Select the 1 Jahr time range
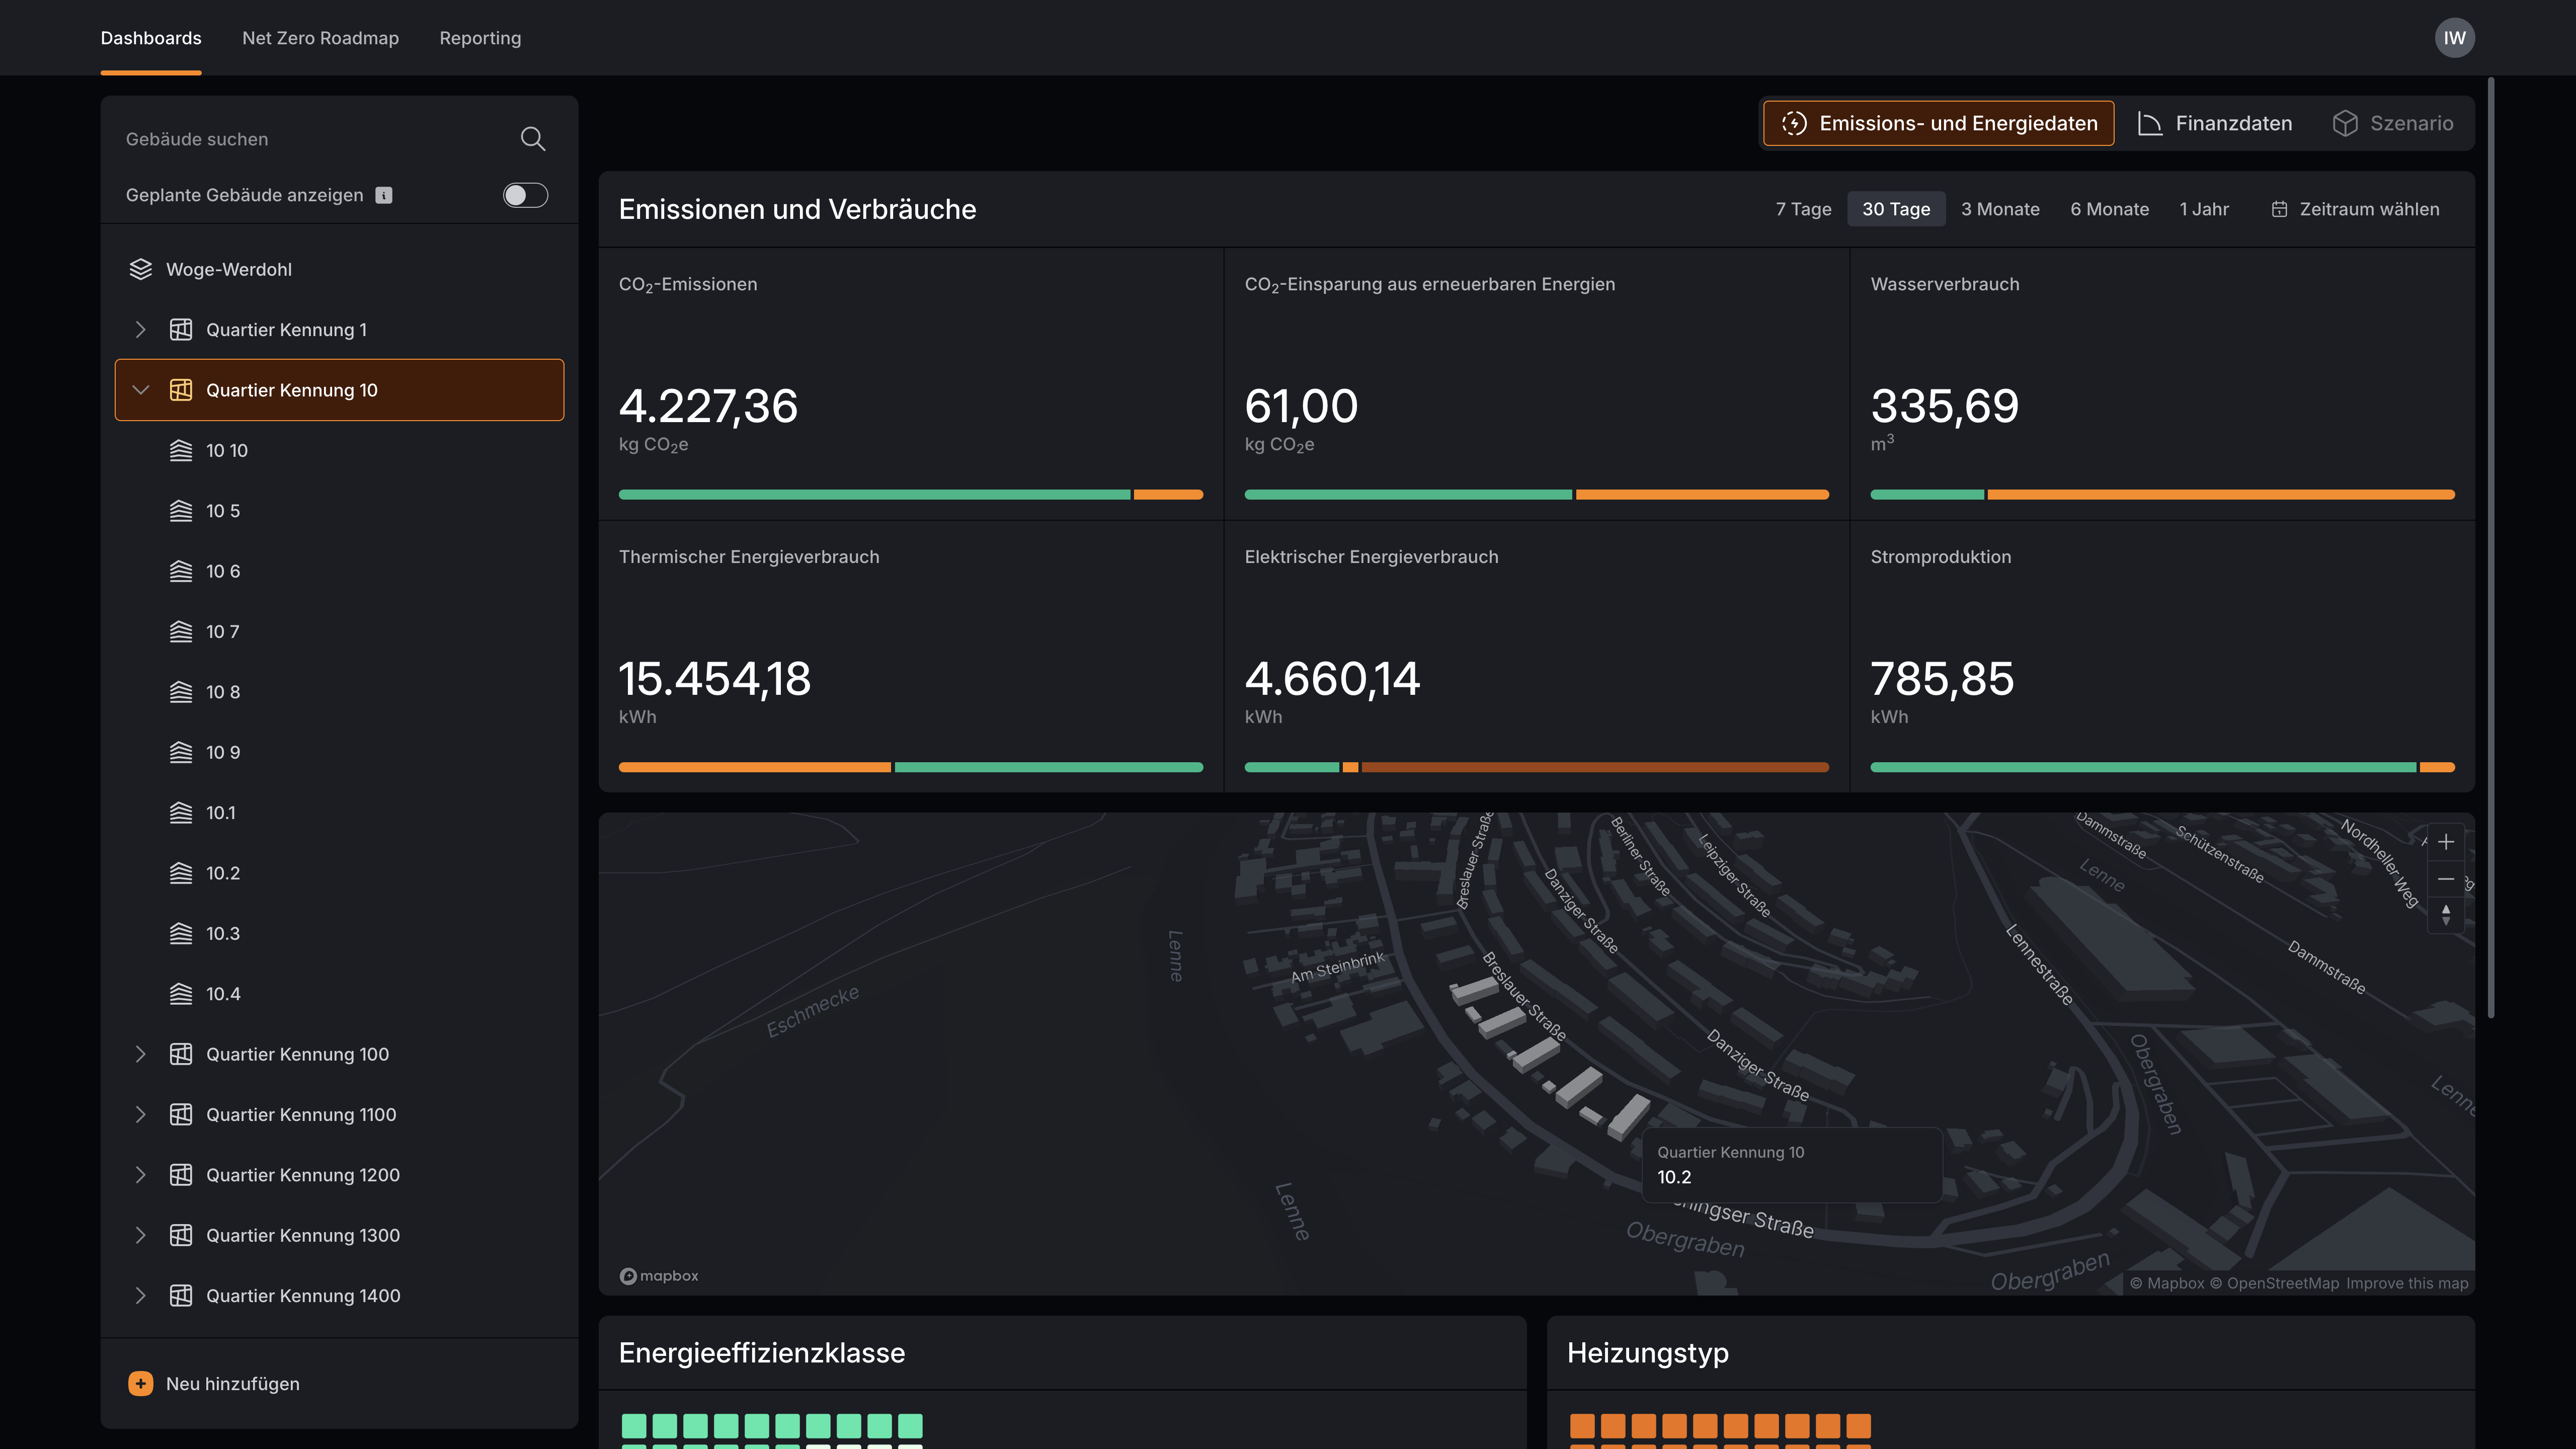The height and width of the screenshot is (1449, 2576). (2204, 209)
